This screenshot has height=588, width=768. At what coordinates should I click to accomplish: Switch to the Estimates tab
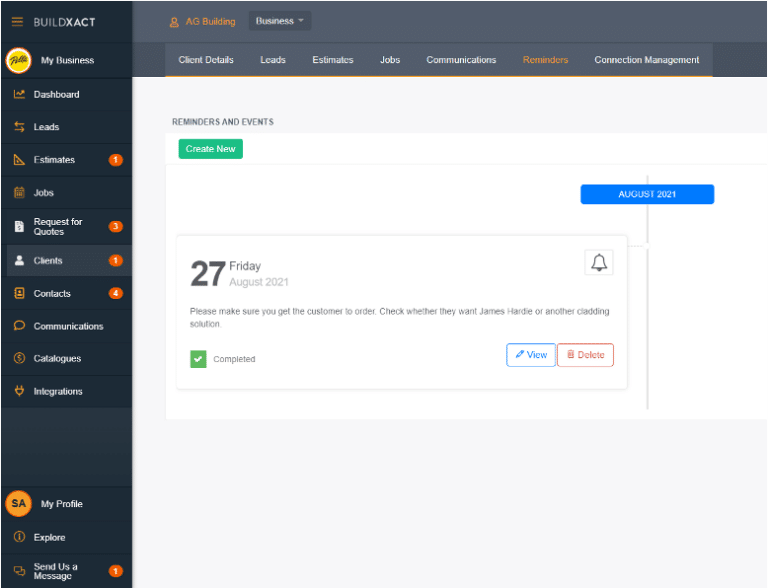coord(333,60)
